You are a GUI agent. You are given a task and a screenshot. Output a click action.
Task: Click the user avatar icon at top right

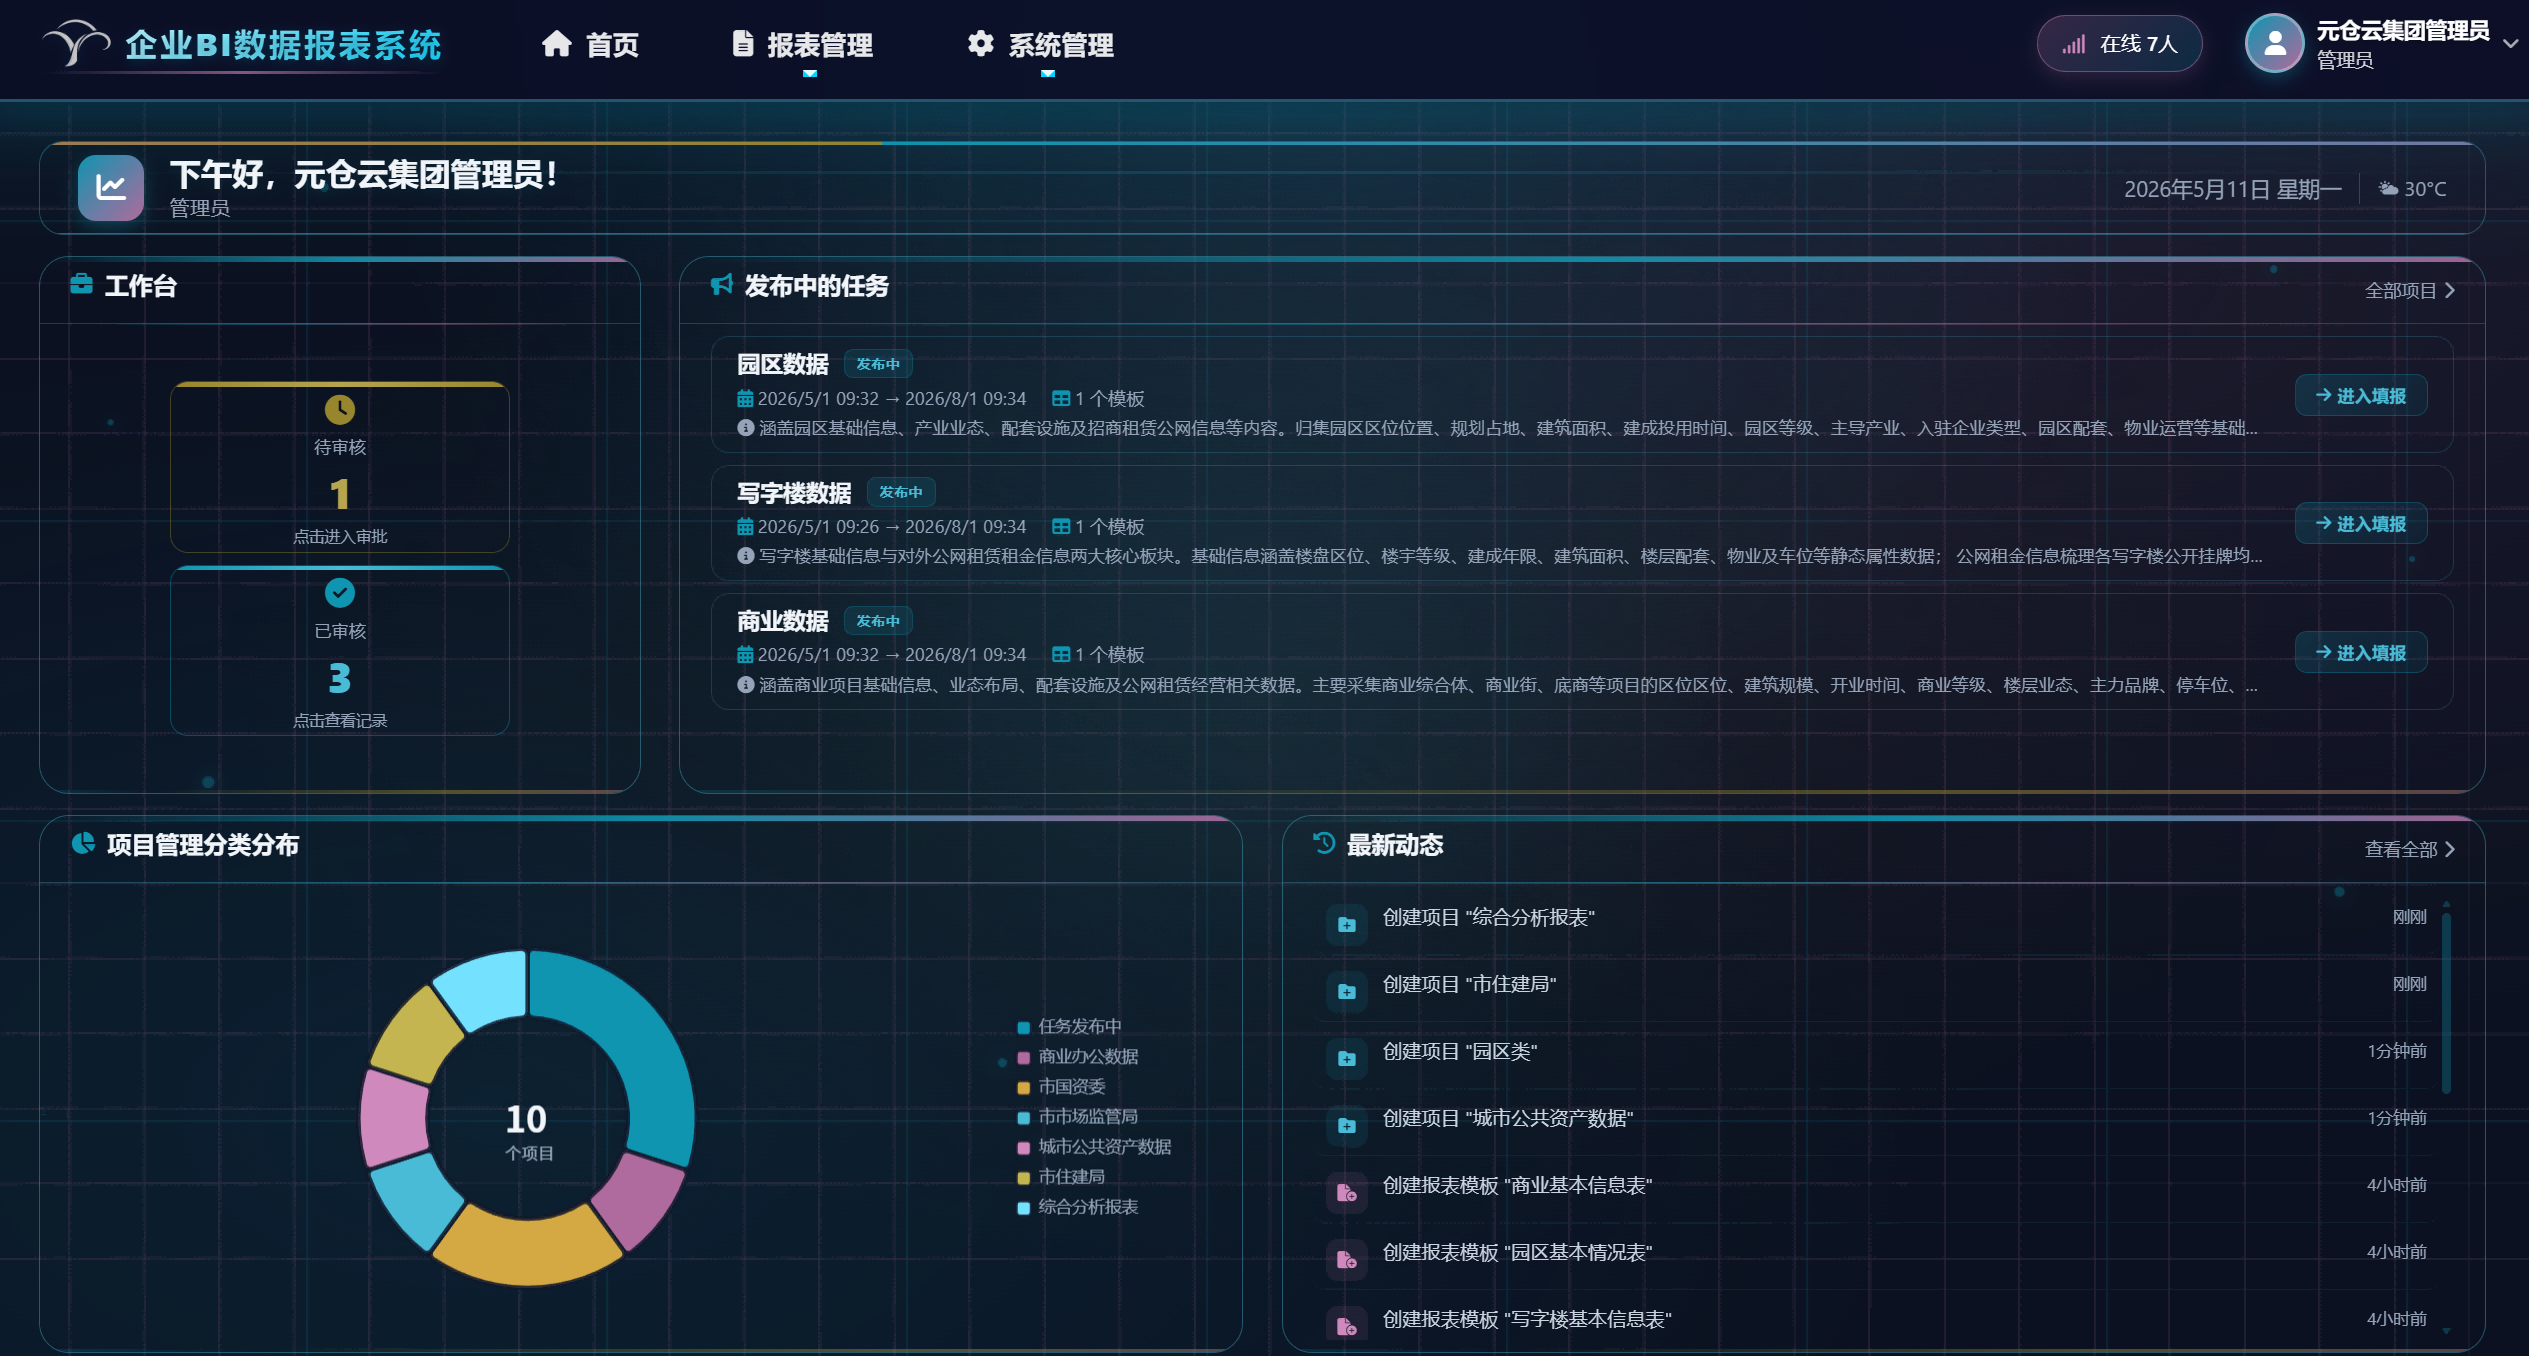(2274, 43)
